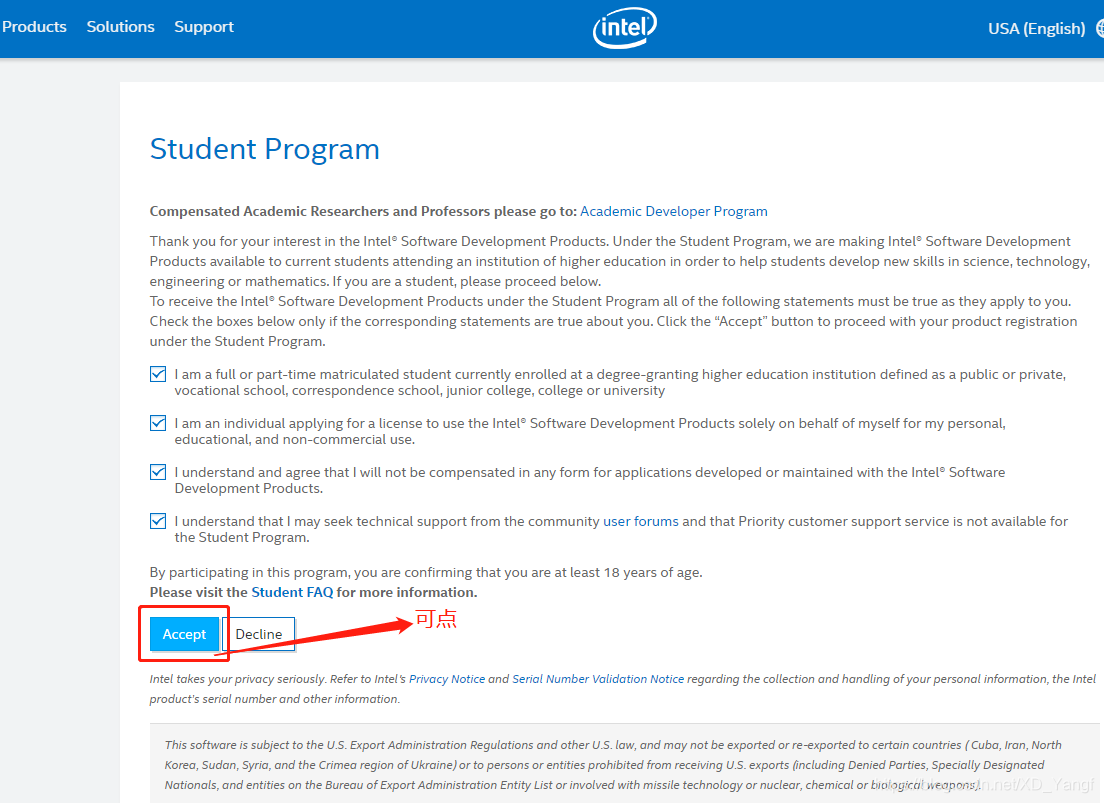This screenshot has height=803, width=1104.
Task: Click the U.S. Export Administration Regulations paragraph
Action: [x=613, y=765]
